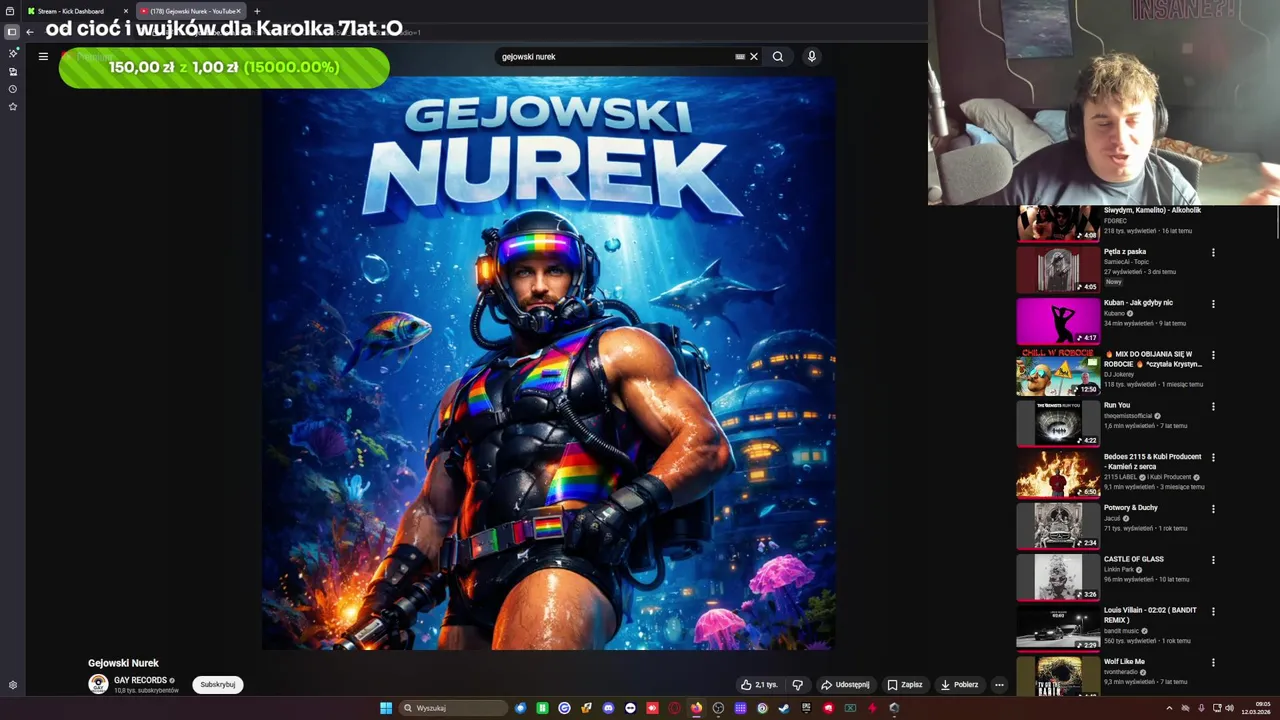1280x720 pixels.
Task: Open sidebar settings gear icon
Action: [x=13, y=685]
